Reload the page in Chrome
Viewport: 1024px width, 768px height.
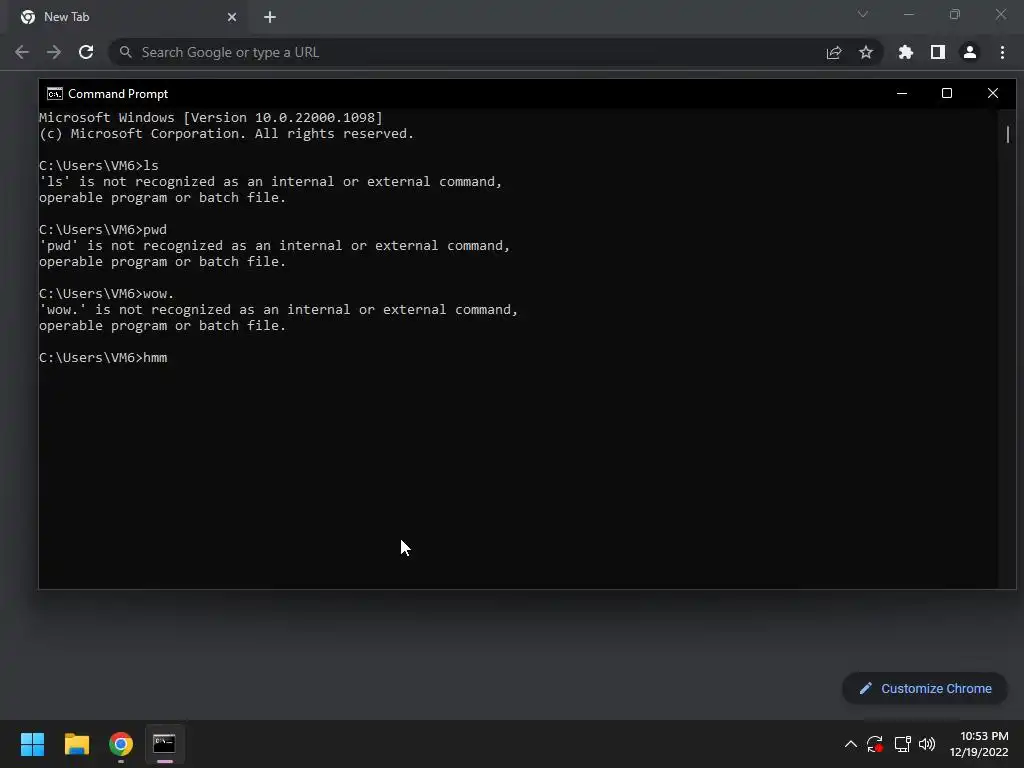[x=86, y=52]
